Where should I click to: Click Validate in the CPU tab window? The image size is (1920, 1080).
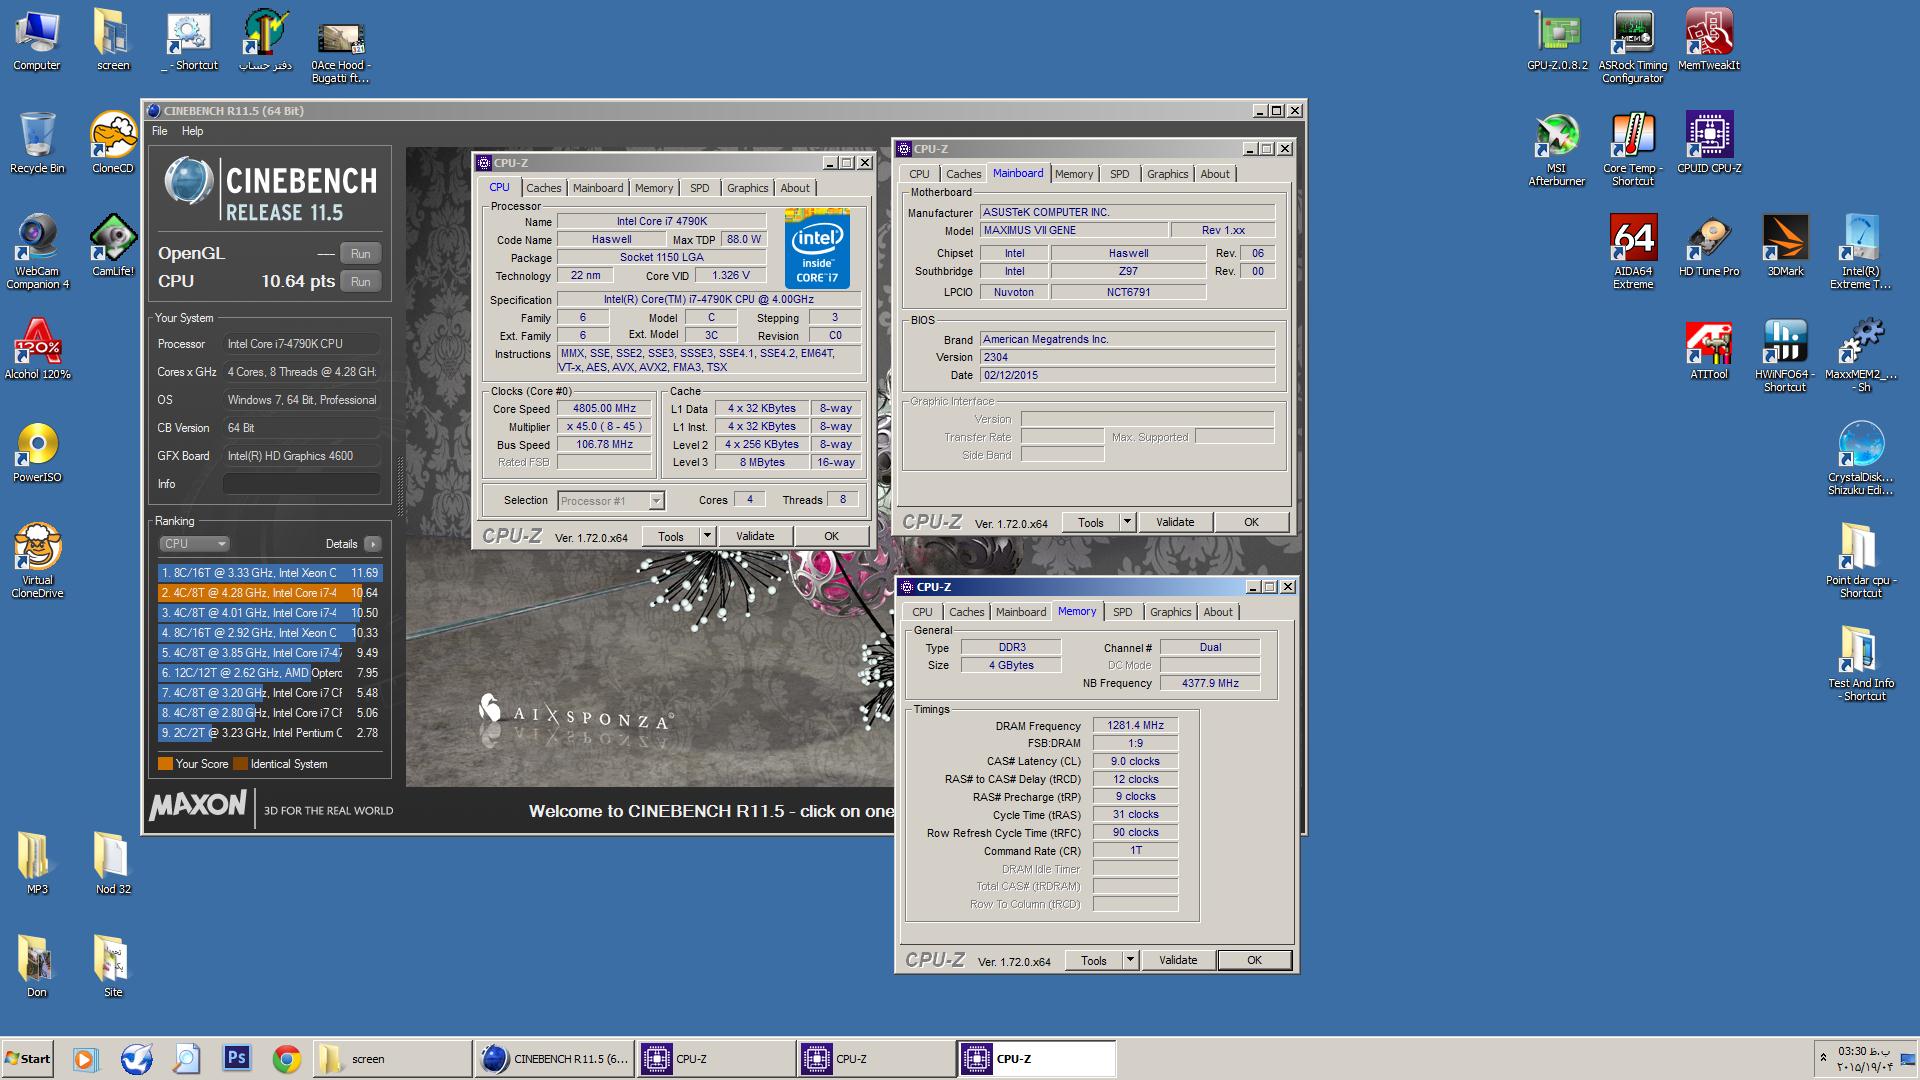point(755,536)
